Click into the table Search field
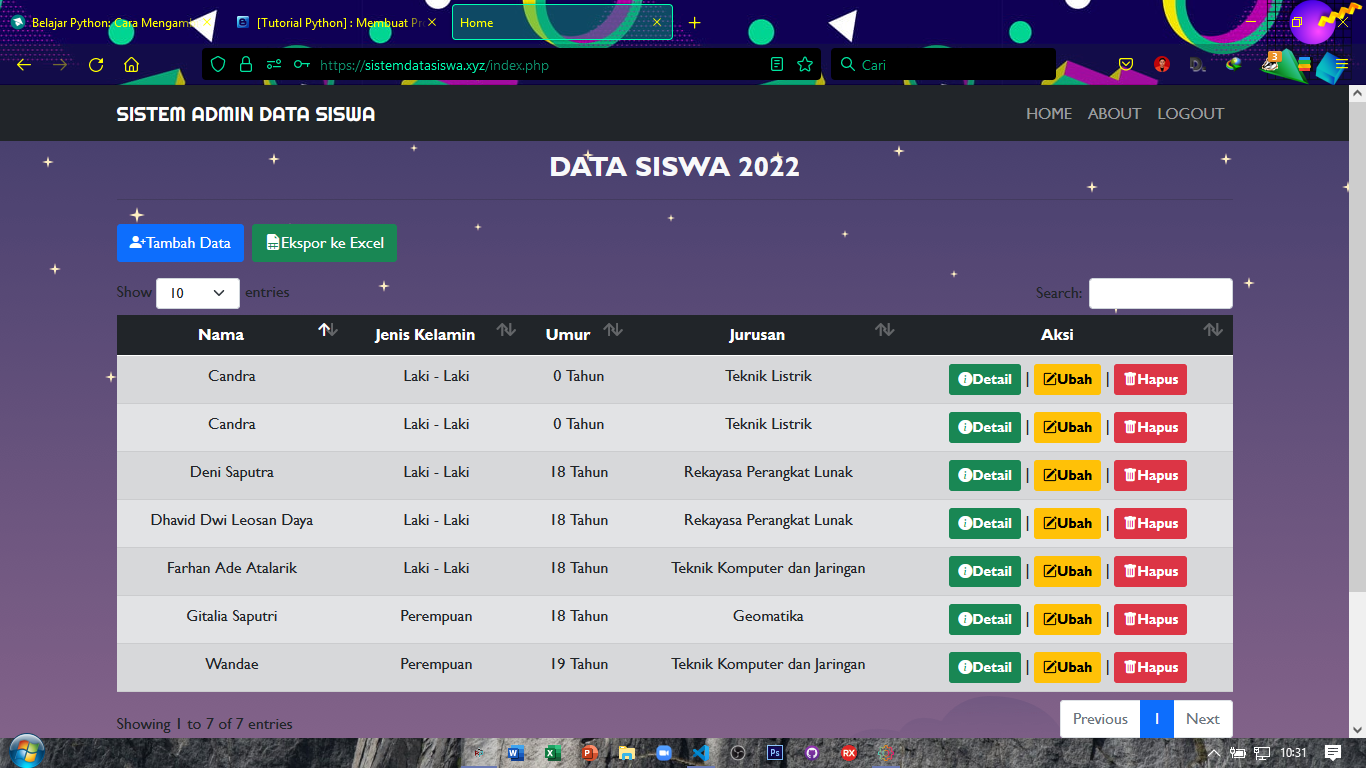The image size is (1366, 768). 1160,293
